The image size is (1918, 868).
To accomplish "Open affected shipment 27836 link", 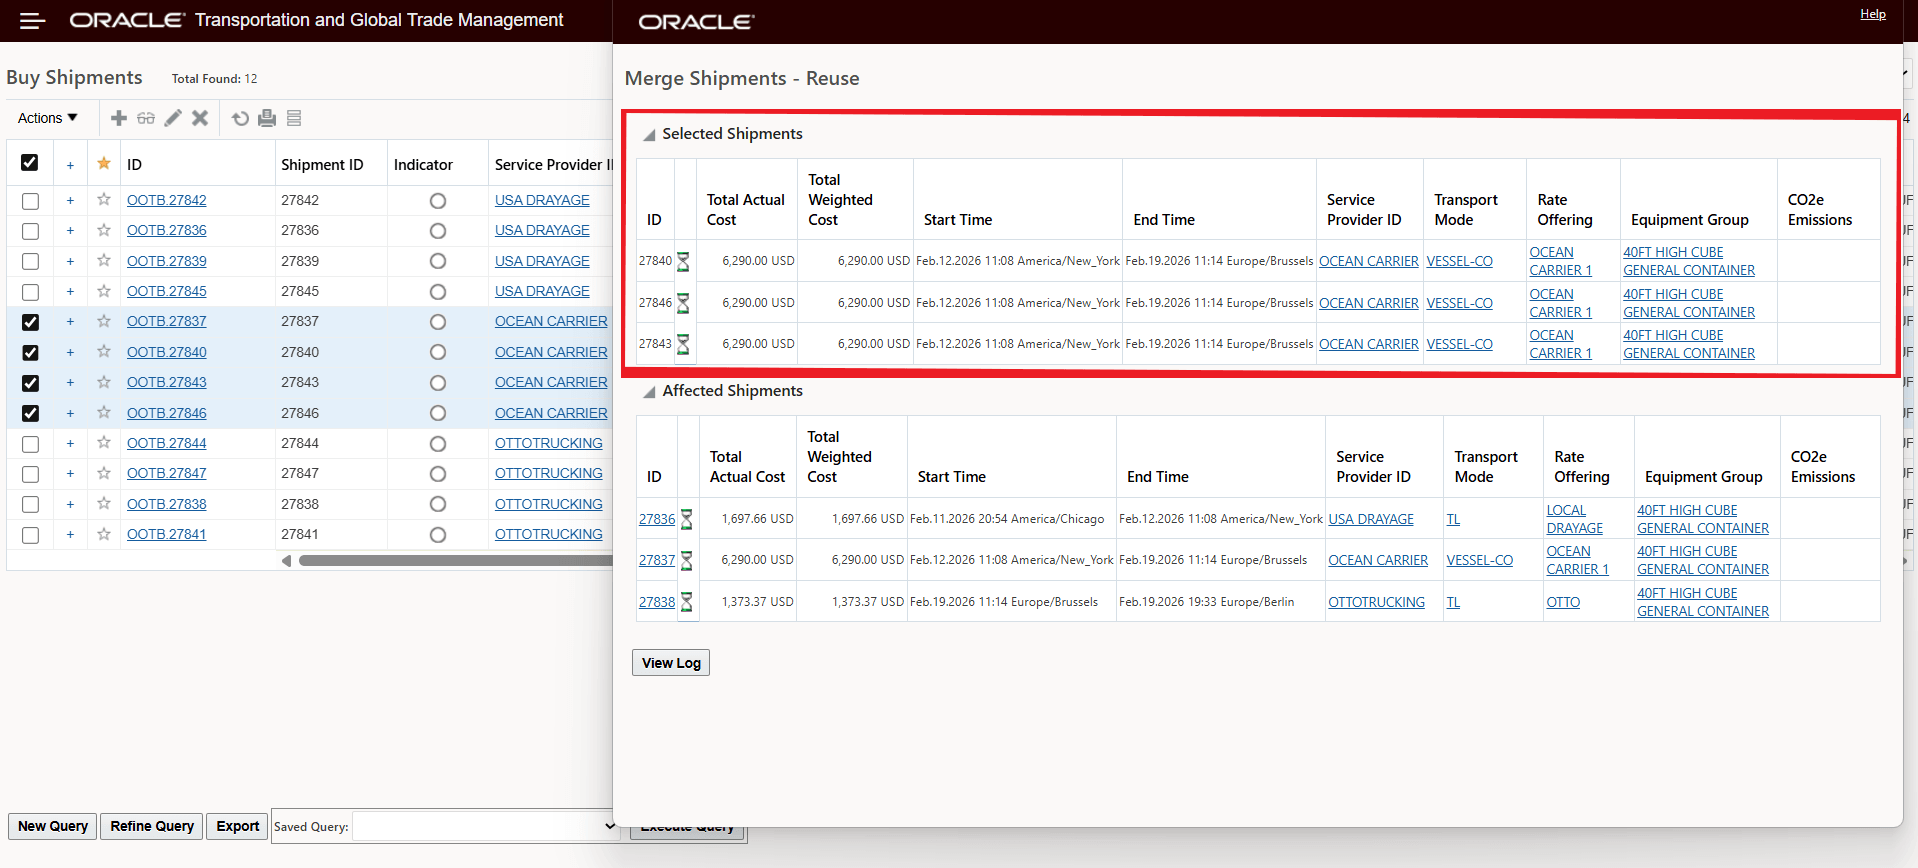I will (x=657, y=519).
